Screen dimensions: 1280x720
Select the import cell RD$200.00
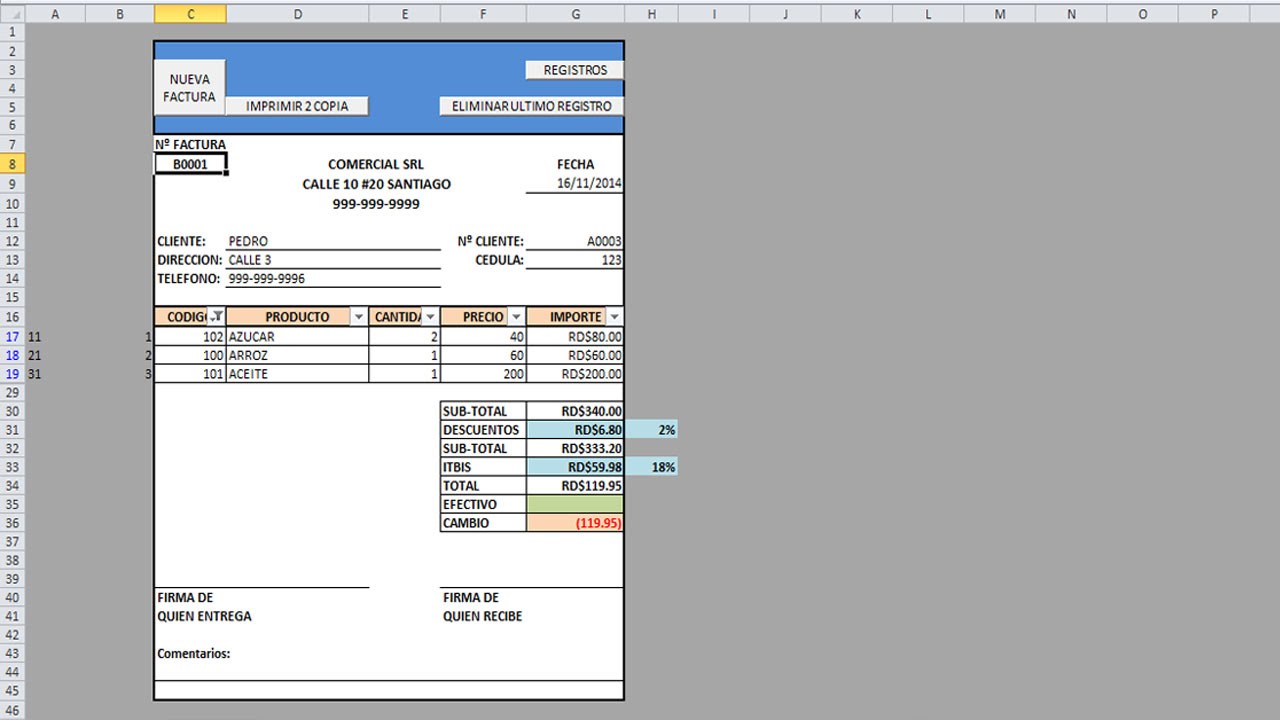[575, 374]
